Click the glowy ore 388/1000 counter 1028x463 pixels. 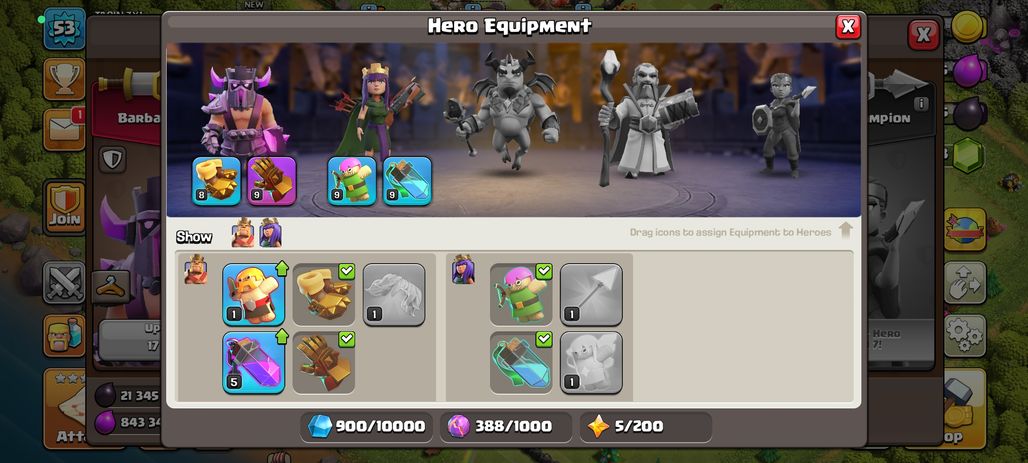click(x=505, y=427)
